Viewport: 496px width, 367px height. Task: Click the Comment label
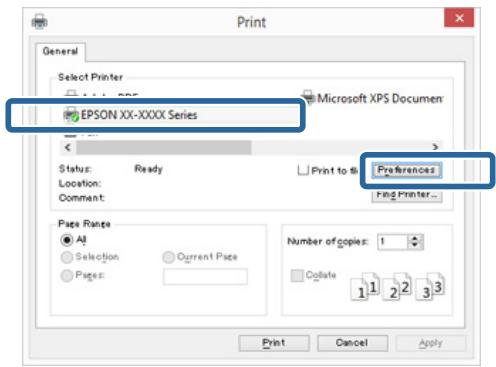point(82,198)
